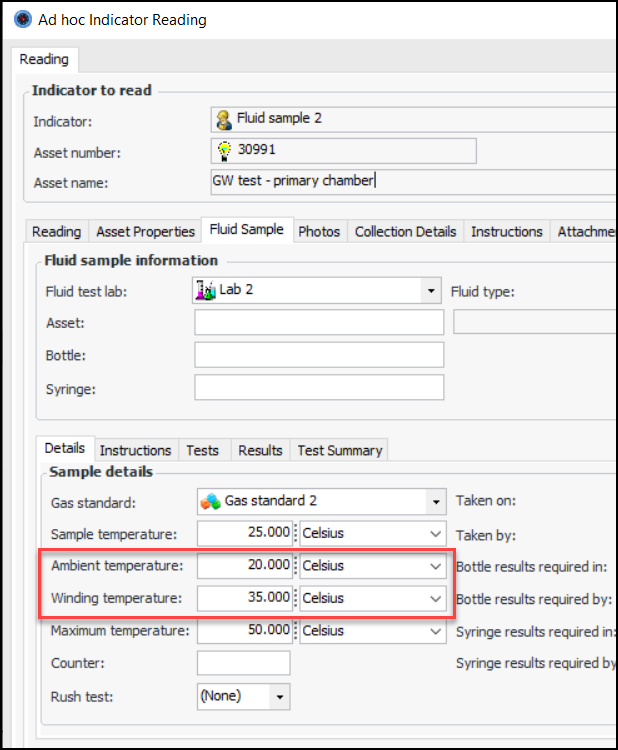Click the Counter input box
The height and width of the screenshot is (750, 618).
(243, 663)
